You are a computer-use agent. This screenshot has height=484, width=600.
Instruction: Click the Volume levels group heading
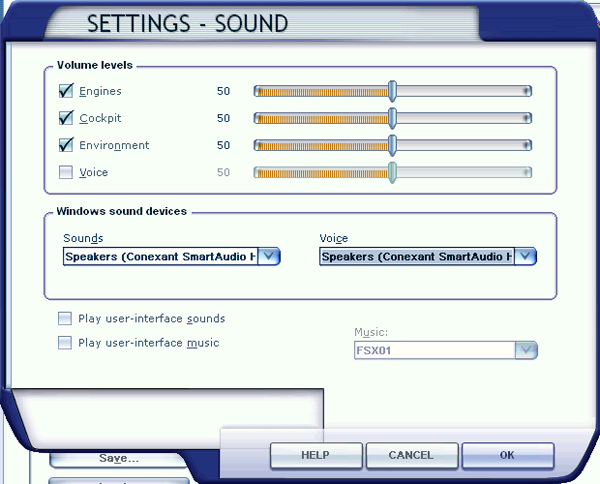(95, 65)
